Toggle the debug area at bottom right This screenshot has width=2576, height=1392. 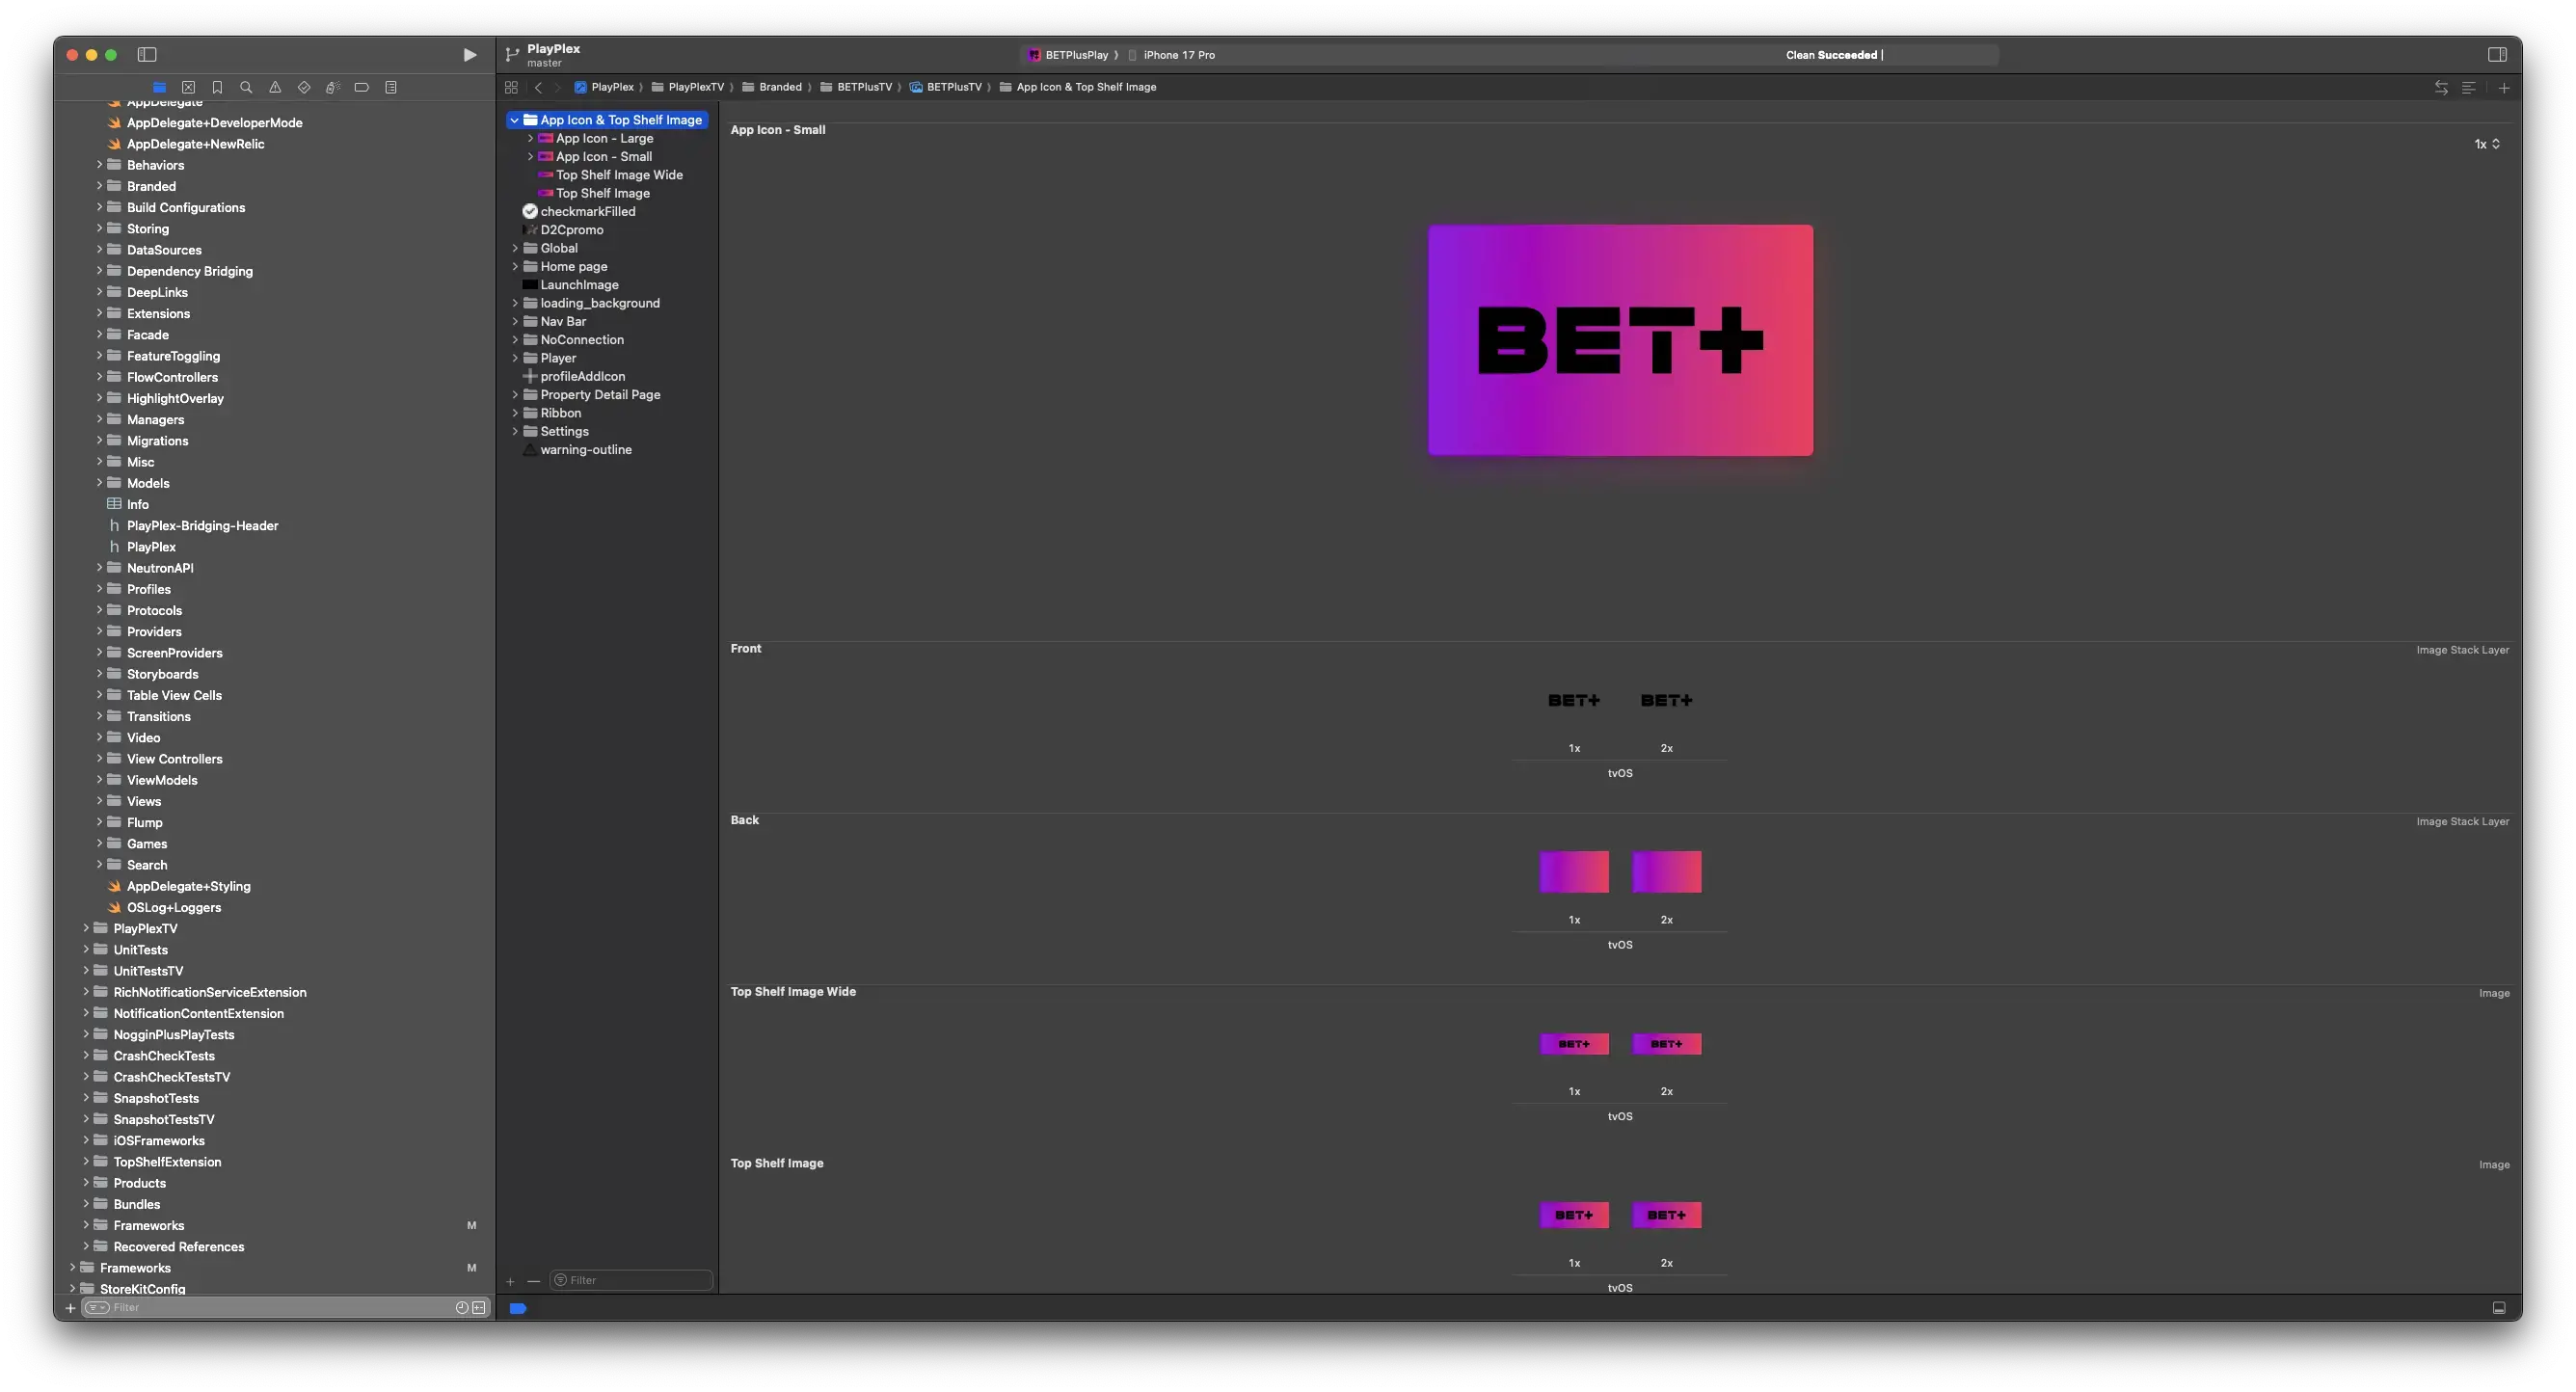pos(2499,1308)
